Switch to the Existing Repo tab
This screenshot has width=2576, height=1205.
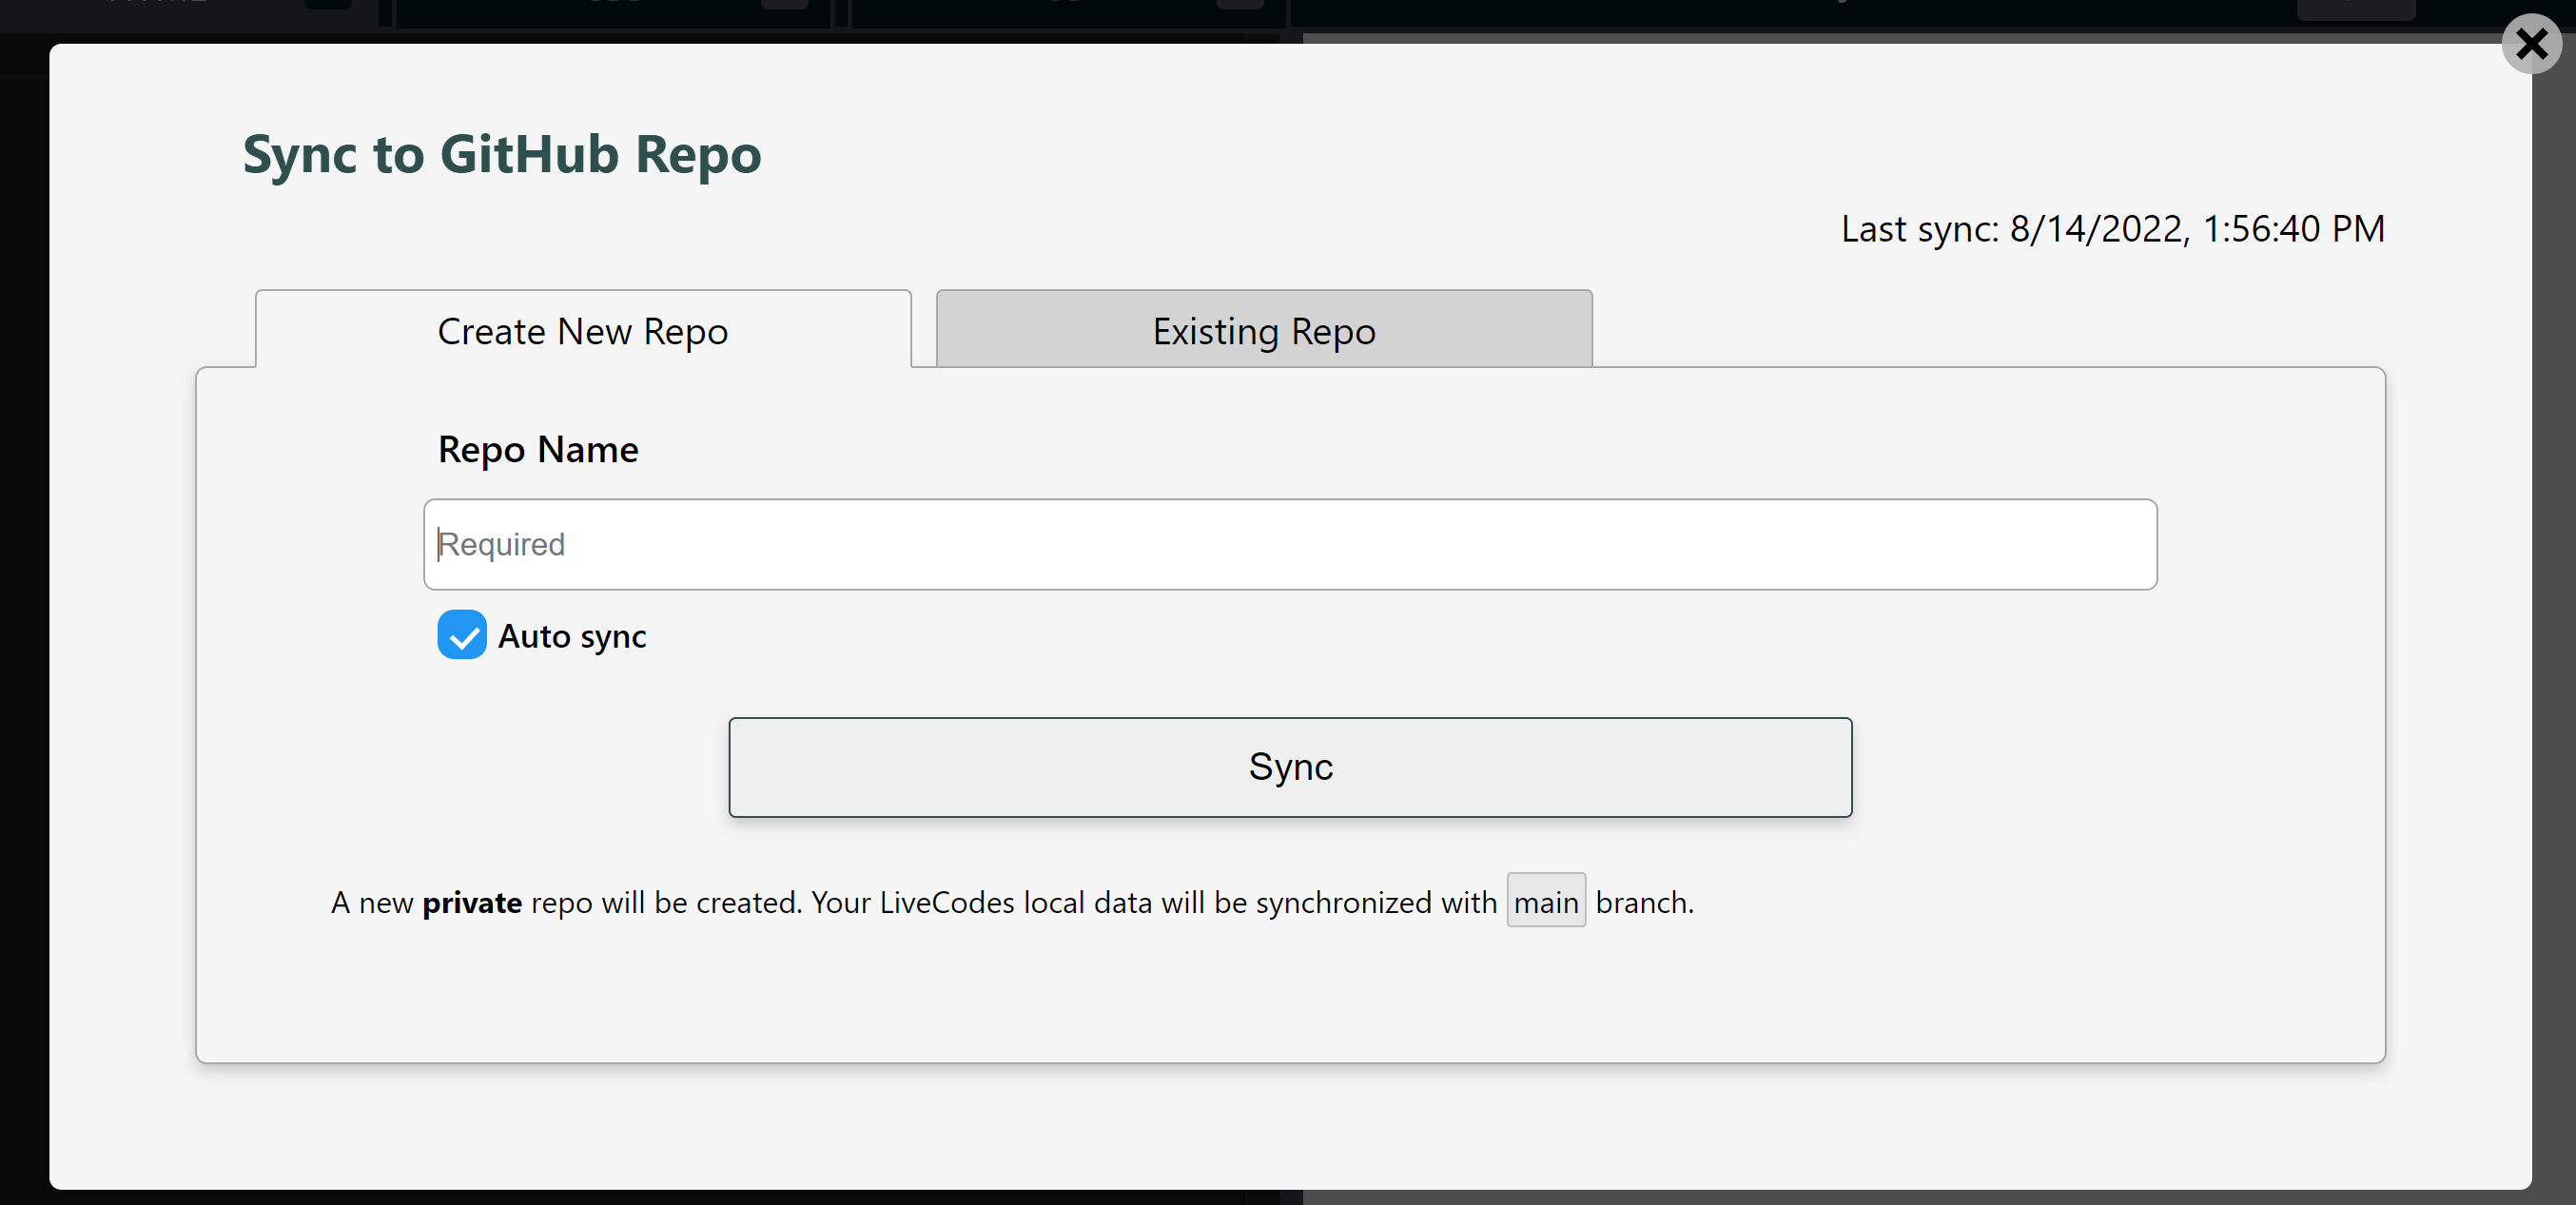[x=1263, y=330]
